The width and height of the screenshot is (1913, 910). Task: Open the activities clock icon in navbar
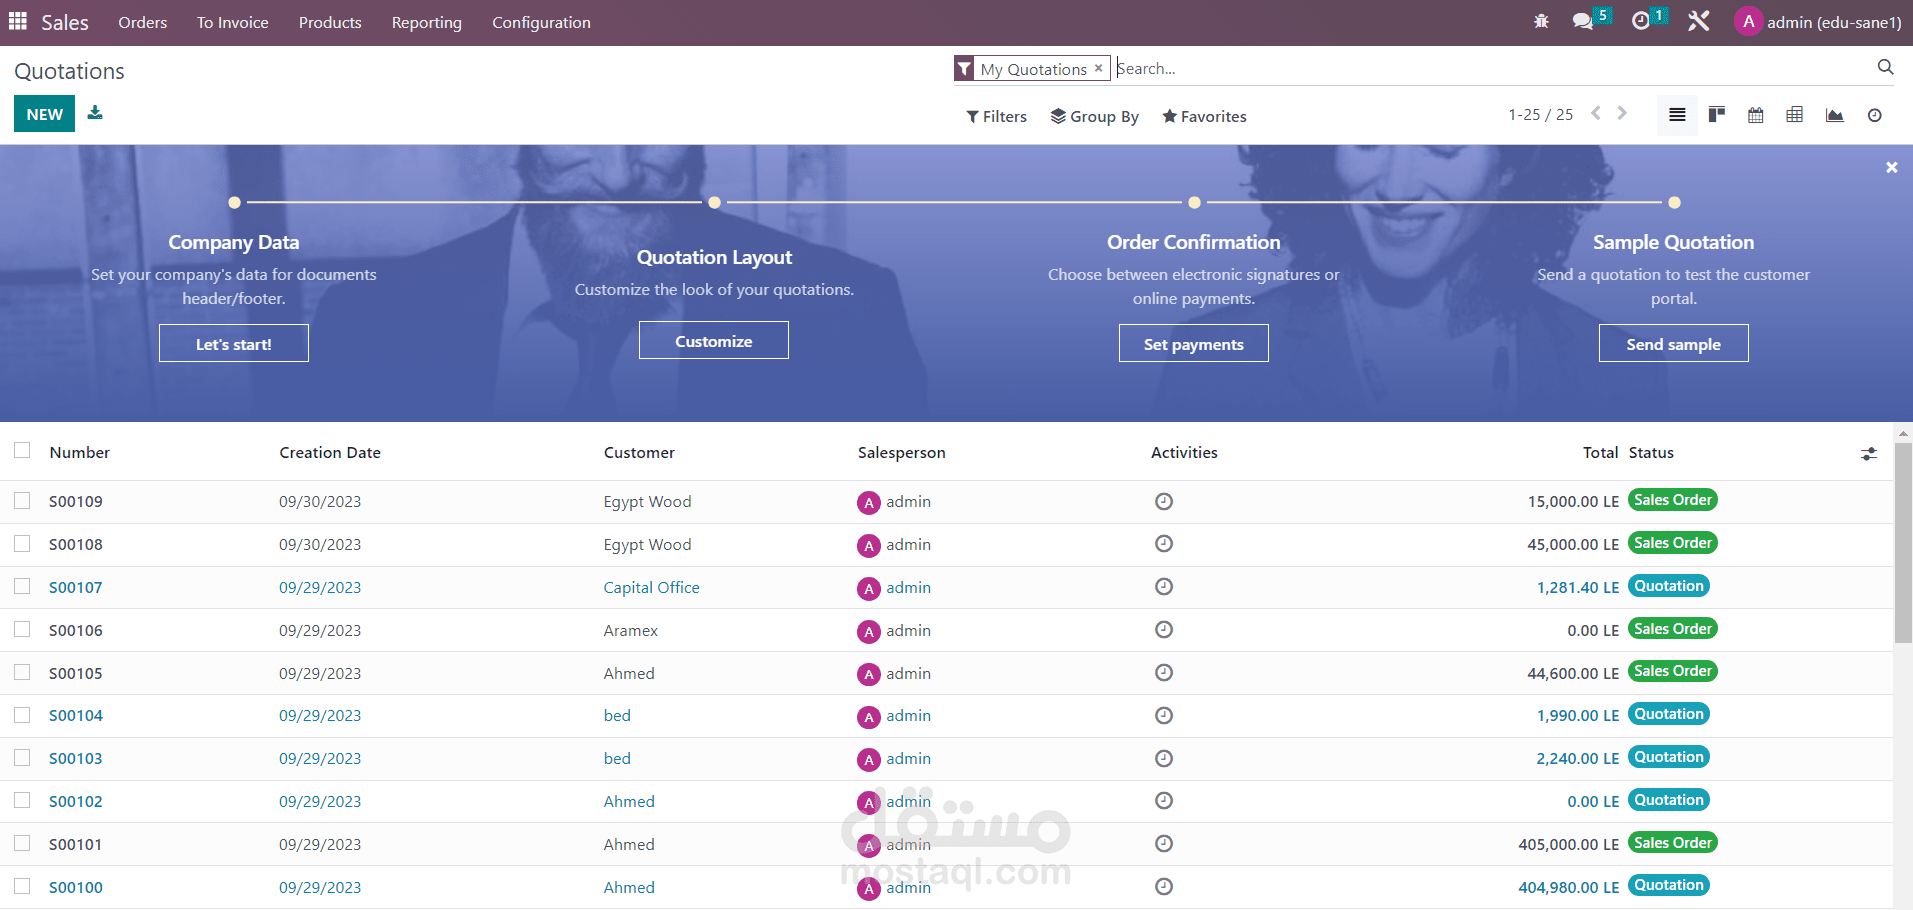coord(1641,21)
